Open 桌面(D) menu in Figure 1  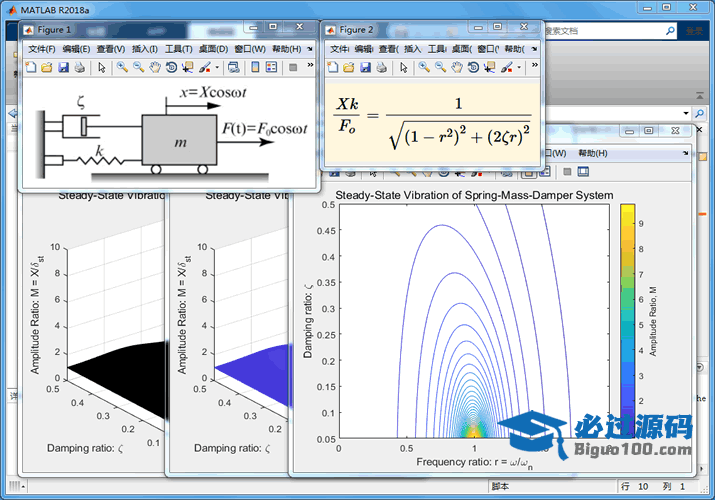(x=213, y=49)
